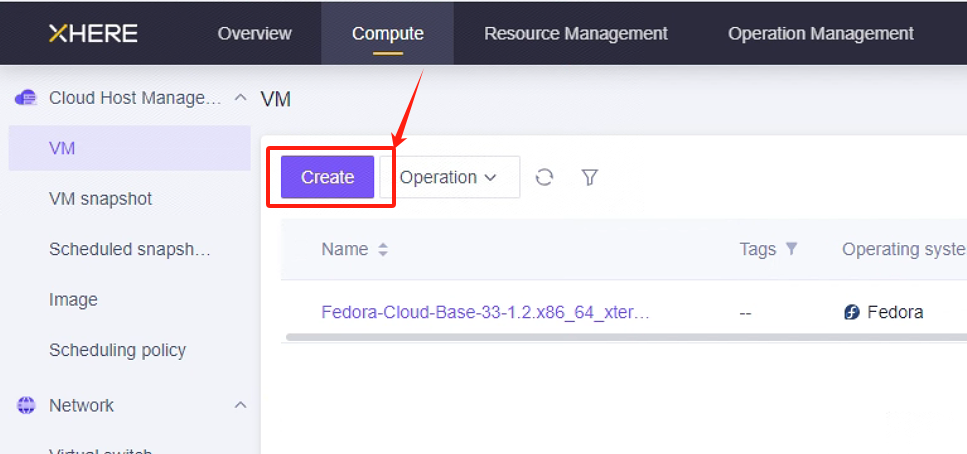967x454 pixels.
Task: Click the Create button
Action: tap(327, 177)
